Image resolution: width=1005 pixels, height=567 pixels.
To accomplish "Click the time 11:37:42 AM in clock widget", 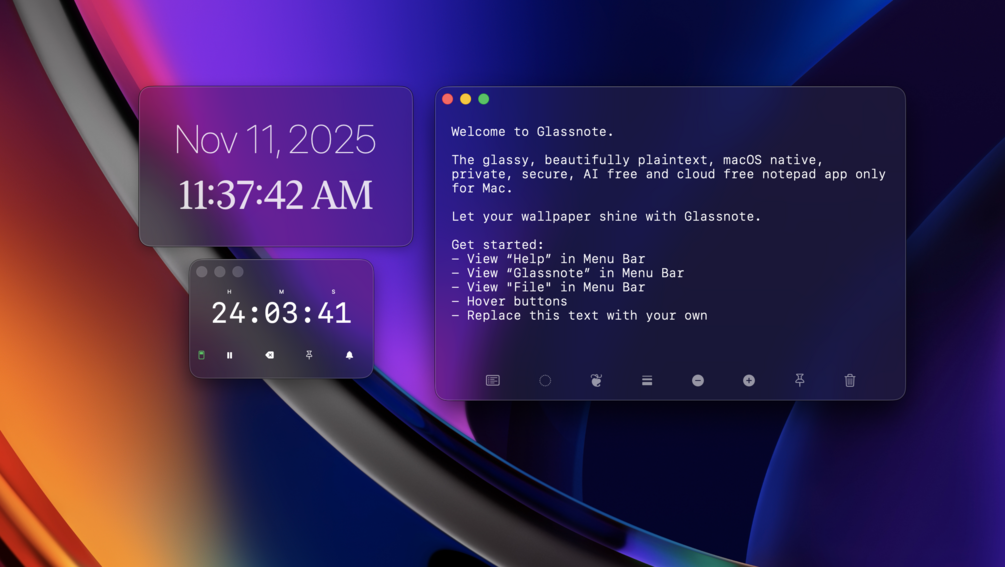I will (x=275, y=195).
